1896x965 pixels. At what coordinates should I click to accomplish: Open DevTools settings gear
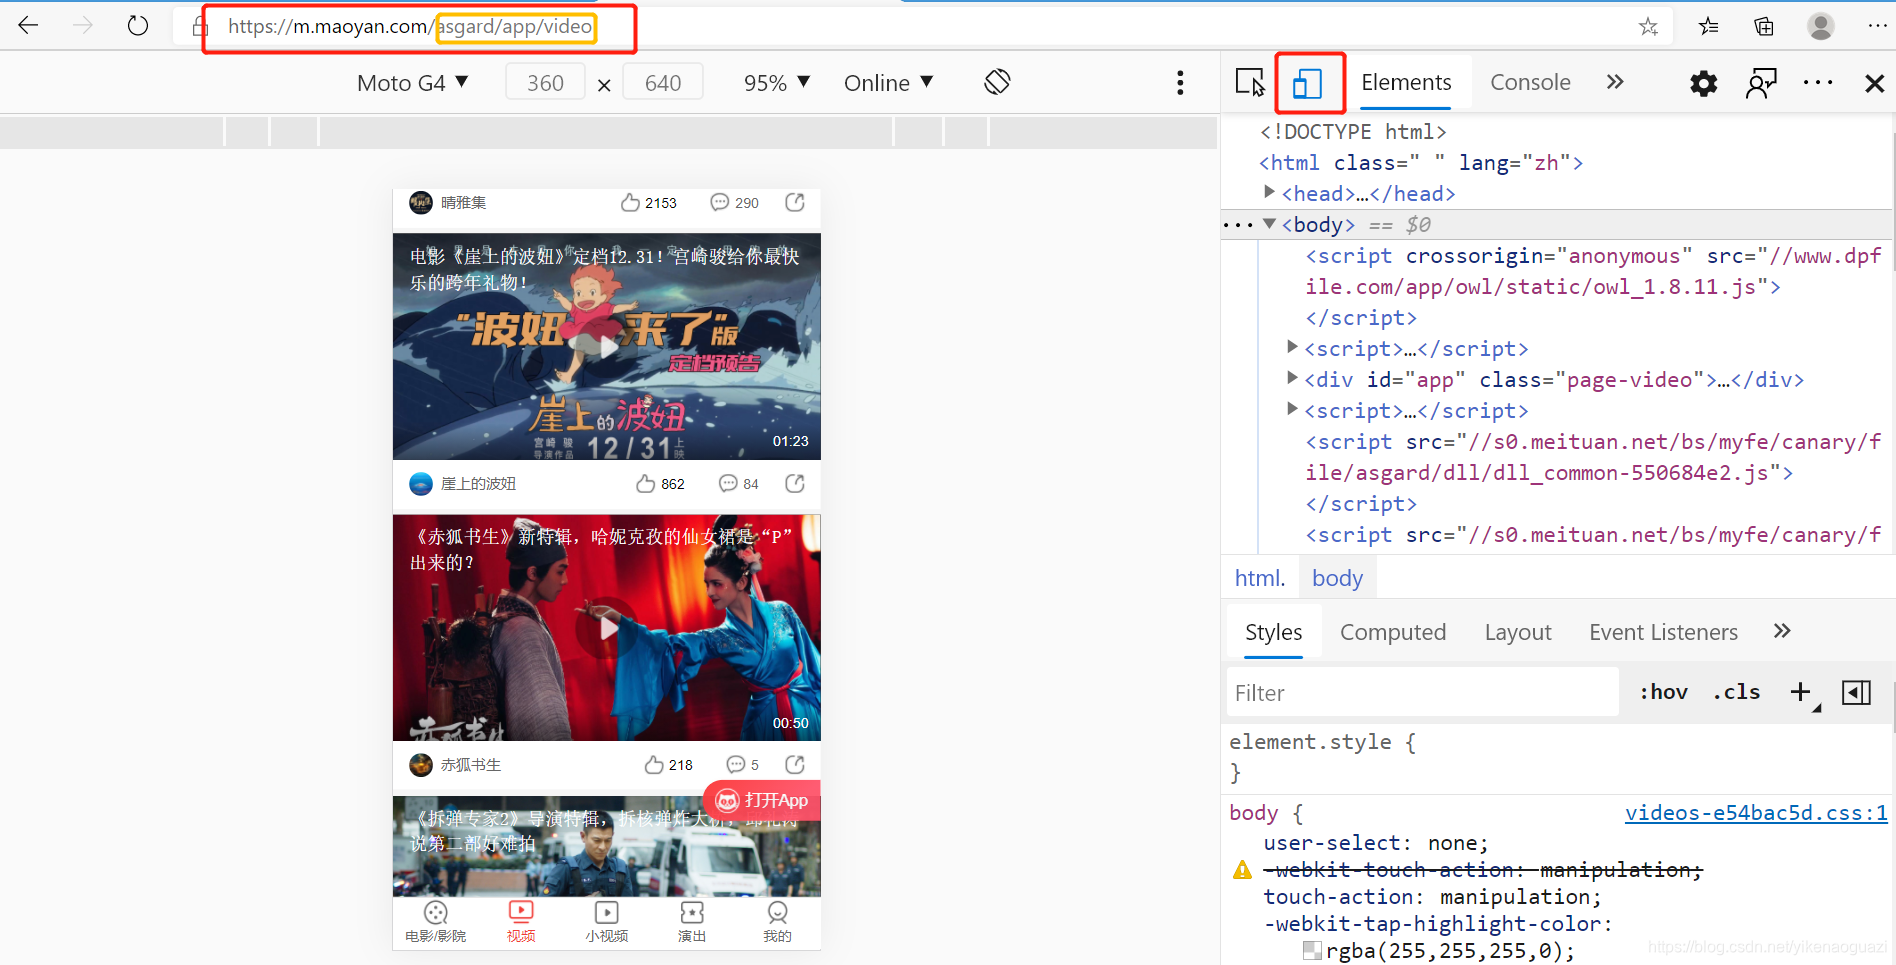point(1704,83)
